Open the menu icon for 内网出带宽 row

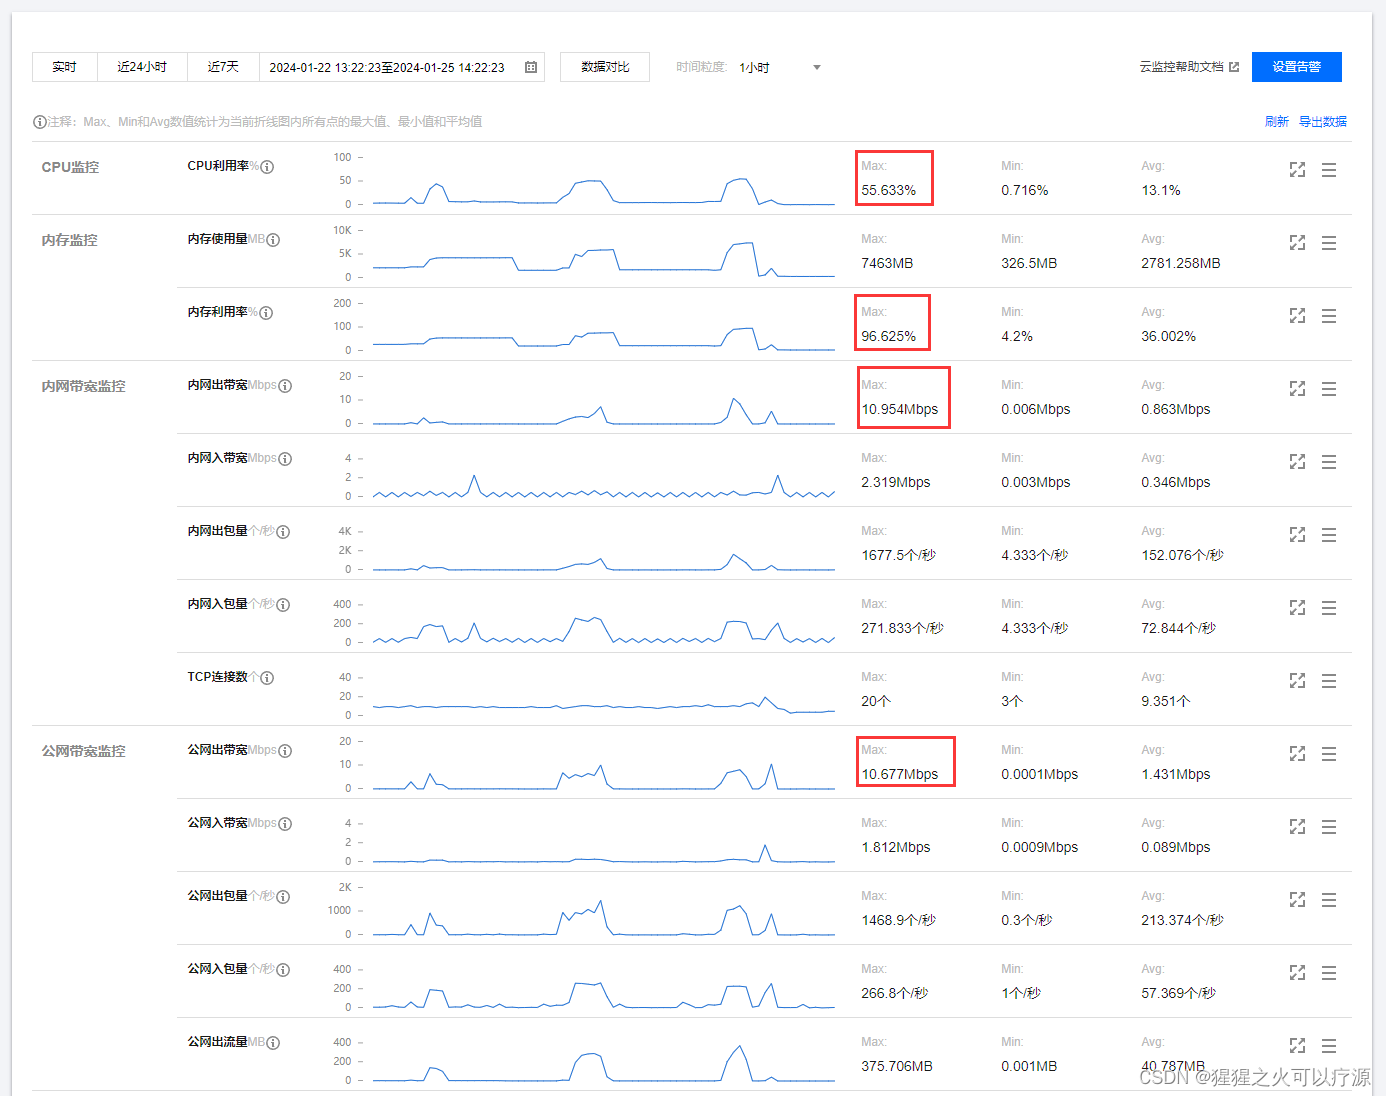[x=1329, y=389]
